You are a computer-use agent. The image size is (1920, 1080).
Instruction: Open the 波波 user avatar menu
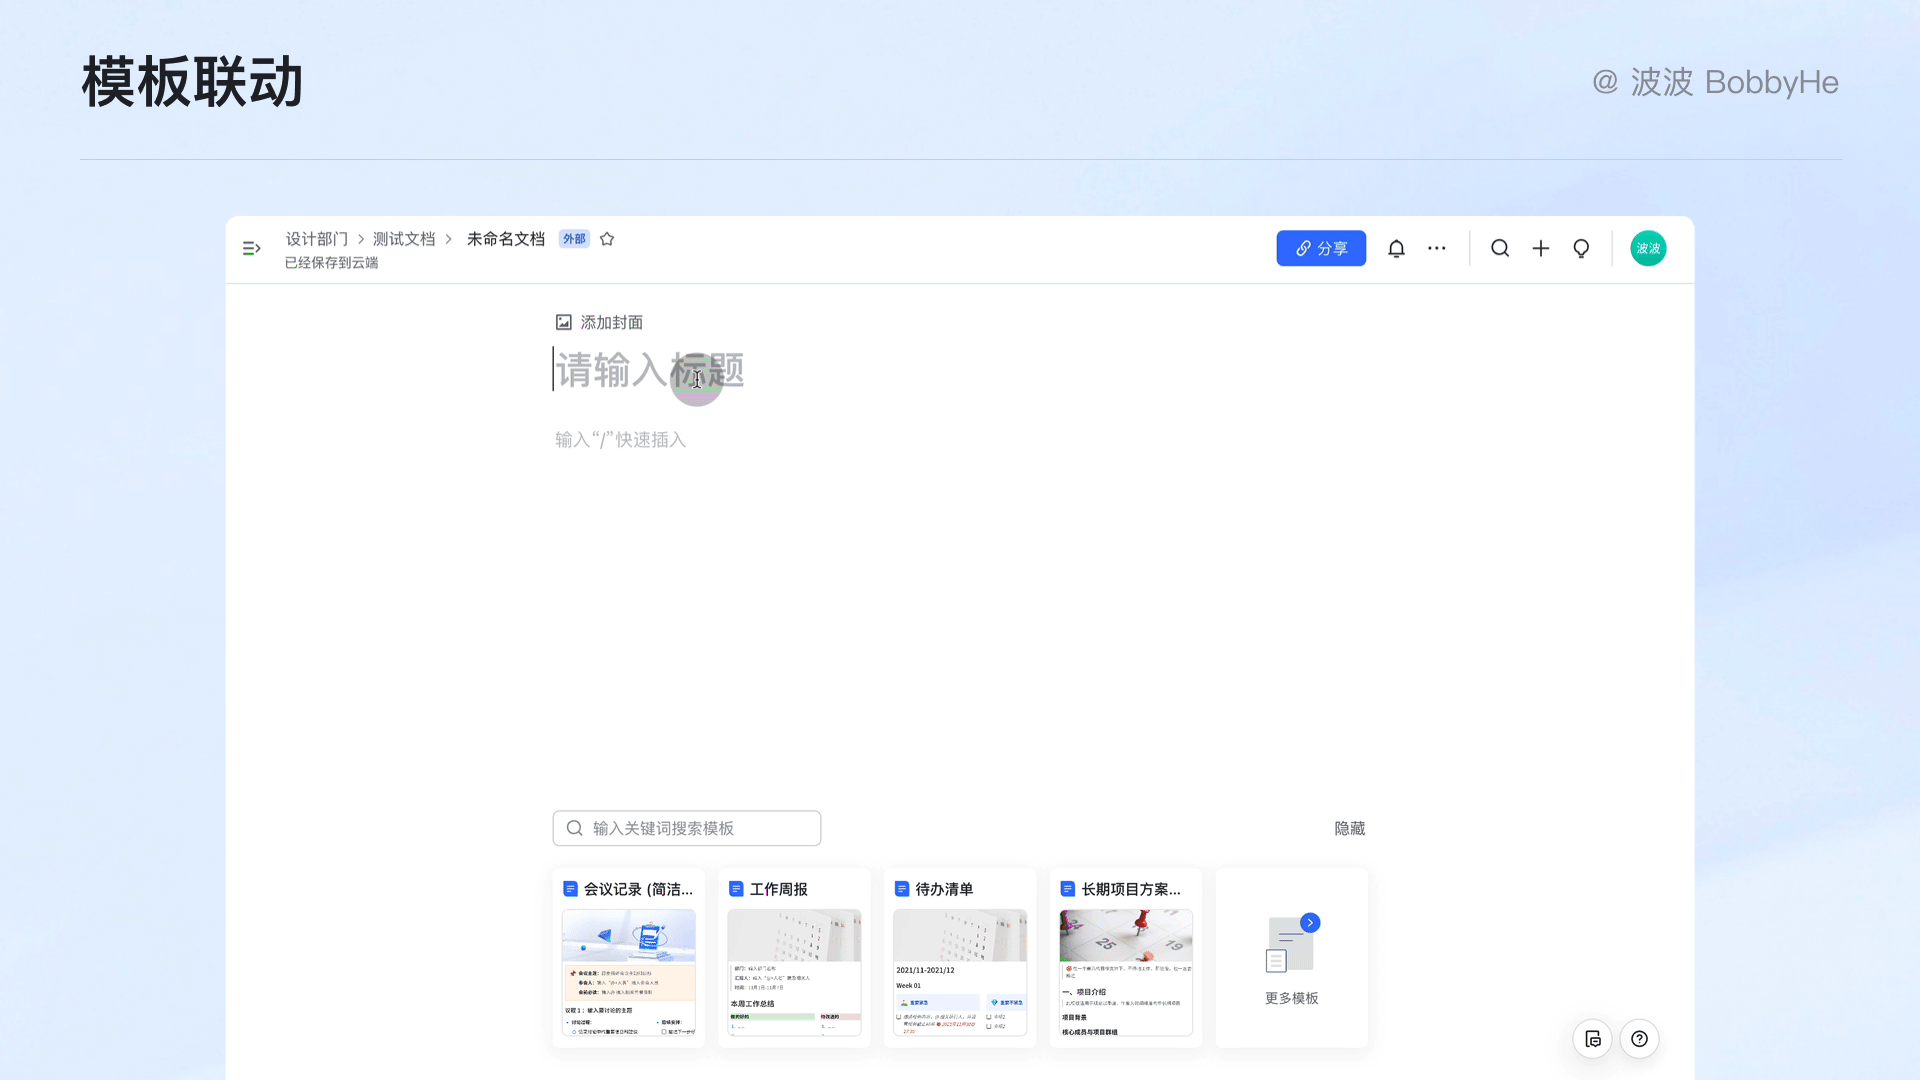point(1648,248)
